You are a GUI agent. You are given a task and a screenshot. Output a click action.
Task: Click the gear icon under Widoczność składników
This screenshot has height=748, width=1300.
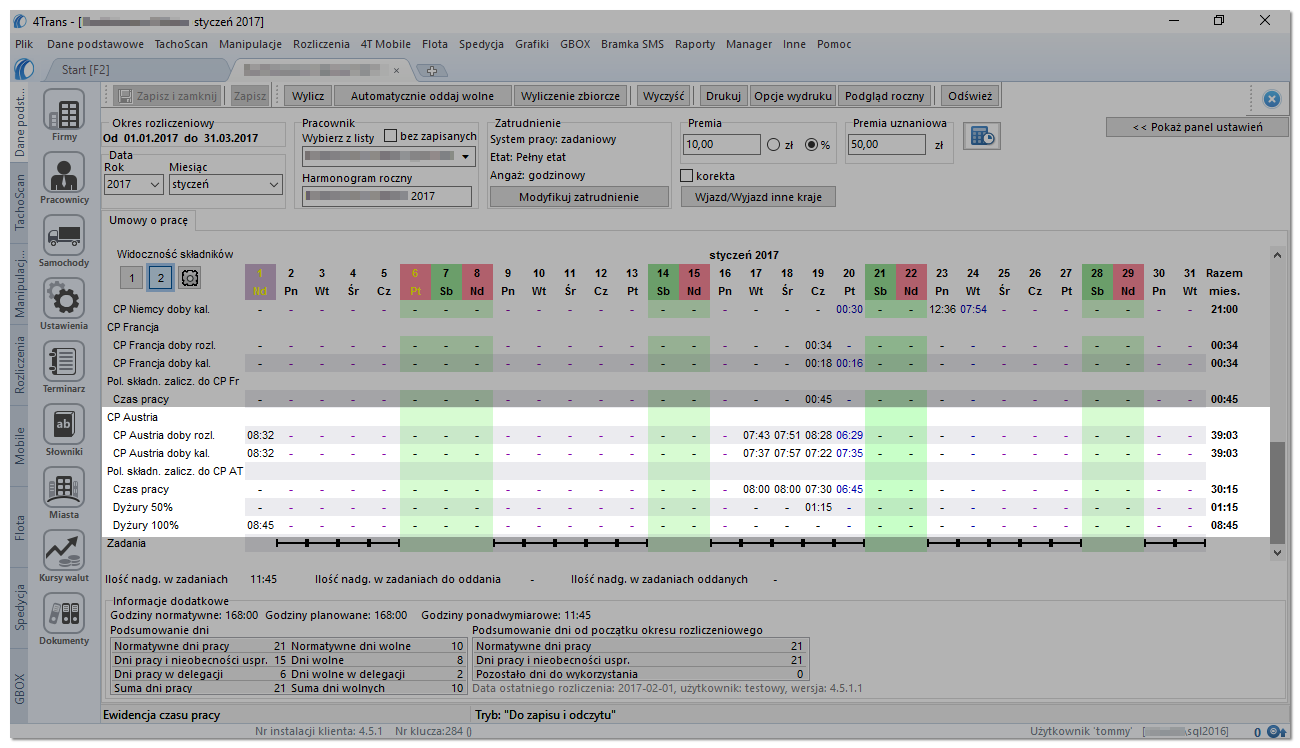tap(190, 277)
